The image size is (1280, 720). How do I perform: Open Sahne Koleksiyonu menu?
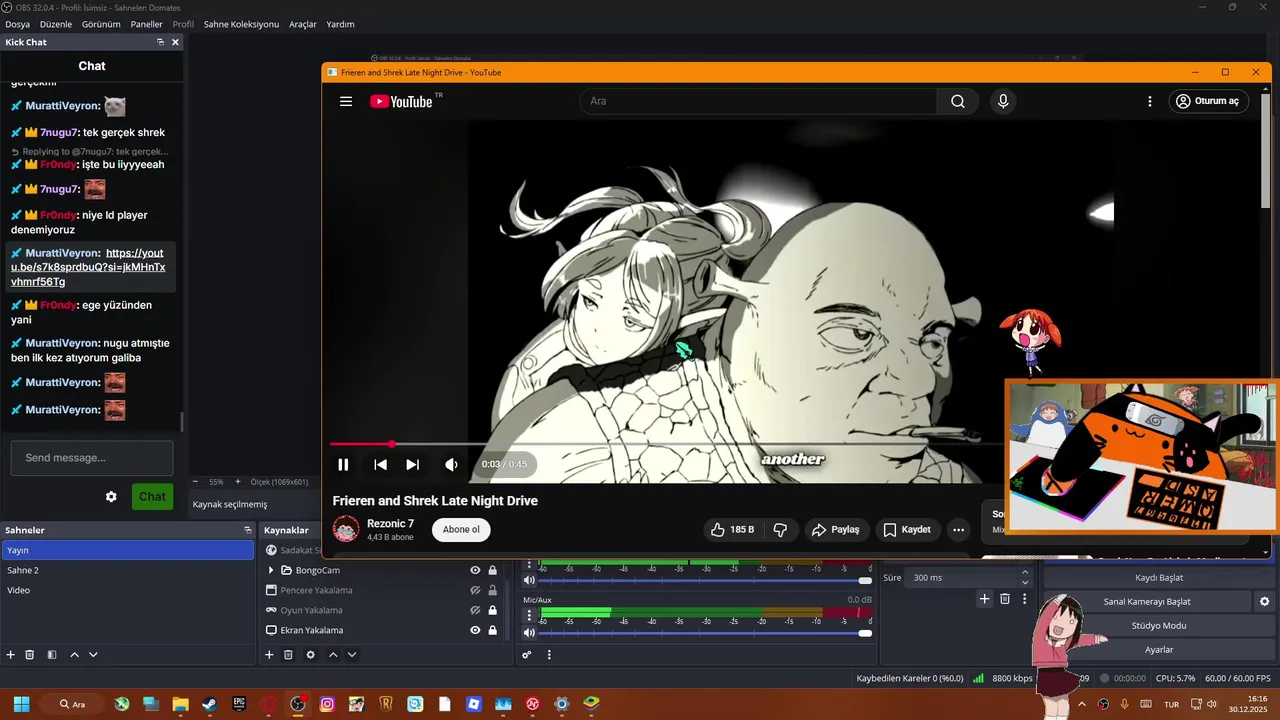[241, 24]
